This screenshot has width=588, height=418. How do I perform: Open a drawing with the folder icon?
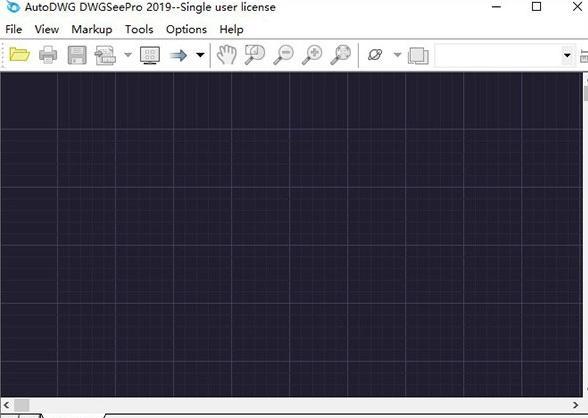click(20, 55)
